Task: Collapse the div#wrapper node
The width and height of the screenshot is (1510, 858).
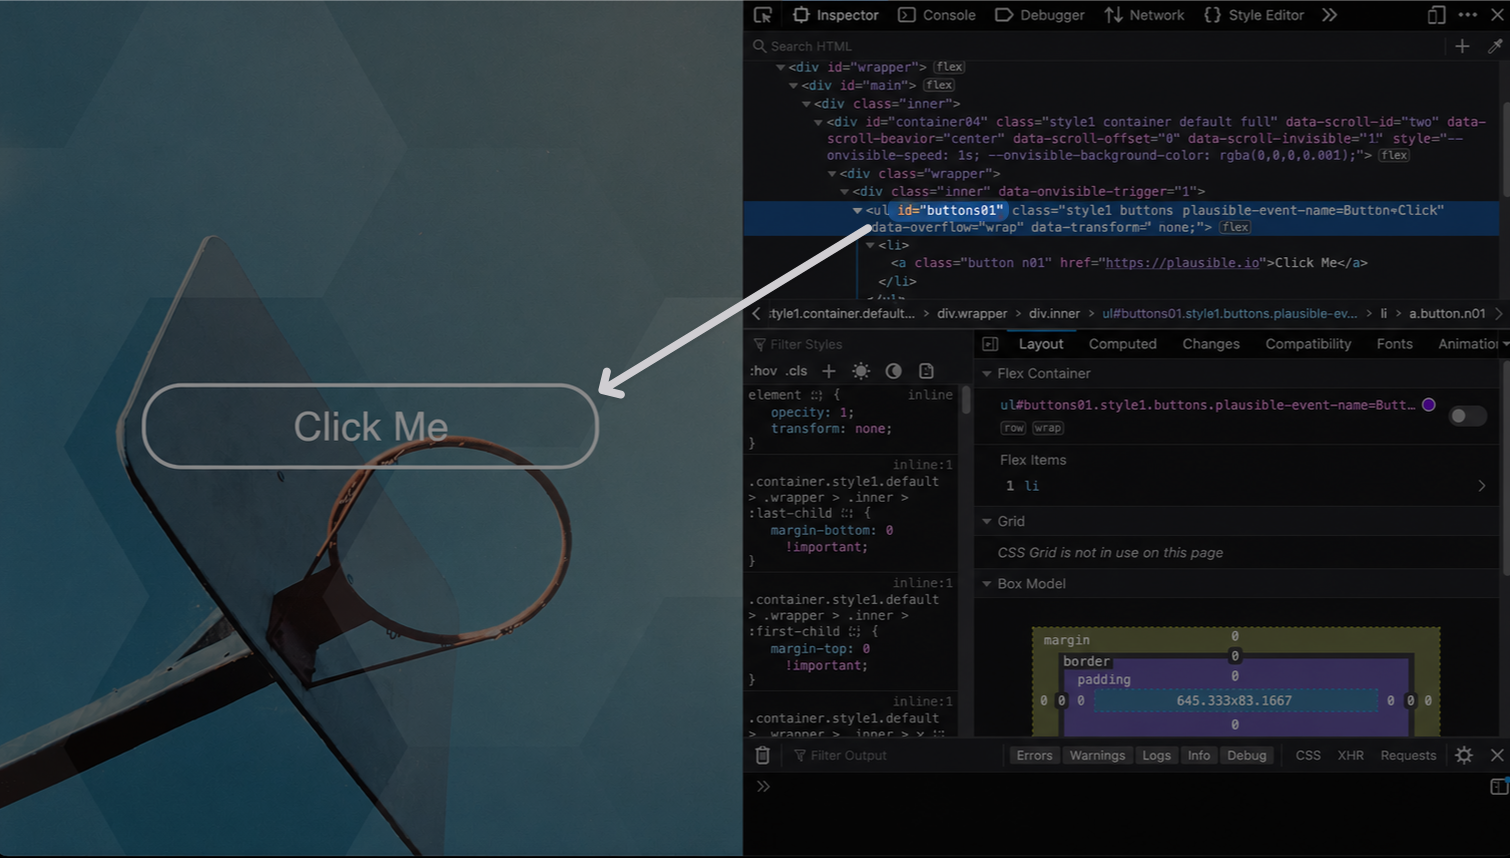Action: (780, 67)
